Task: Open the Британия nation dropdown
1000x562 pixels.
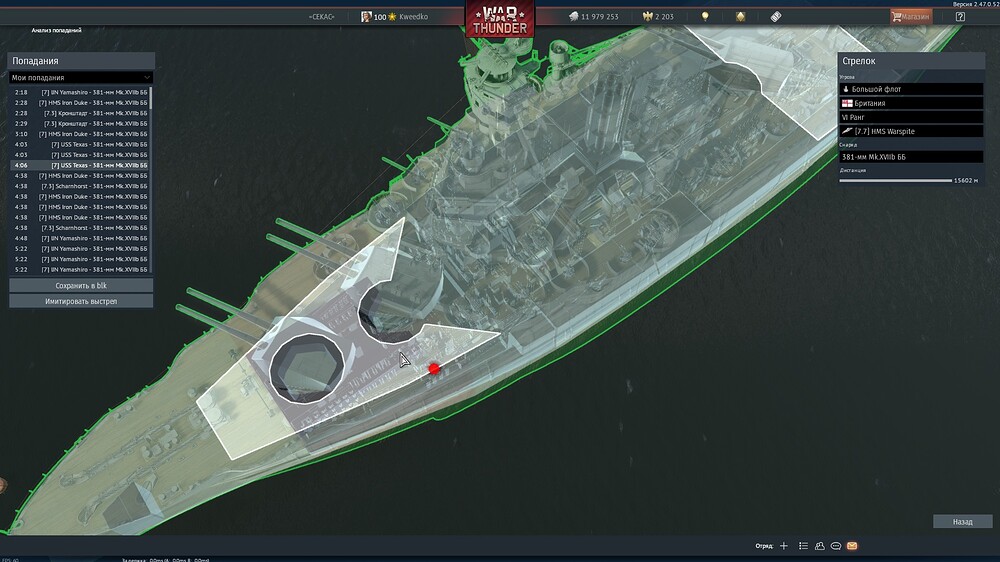Action: click(911, 103)
